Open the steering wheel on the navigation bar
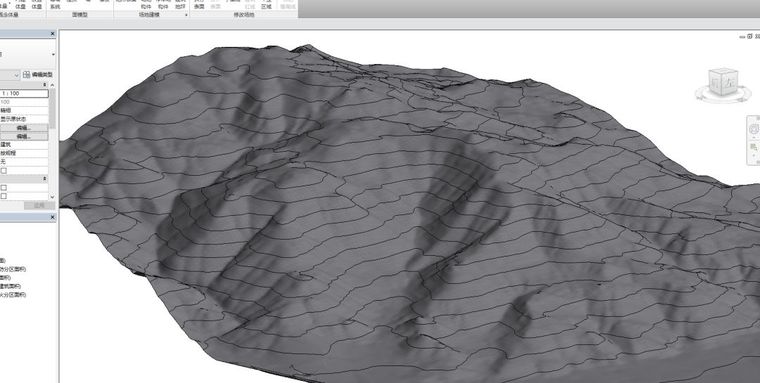The height and width of the screenshot is (383, 760). tap(755, 129)
